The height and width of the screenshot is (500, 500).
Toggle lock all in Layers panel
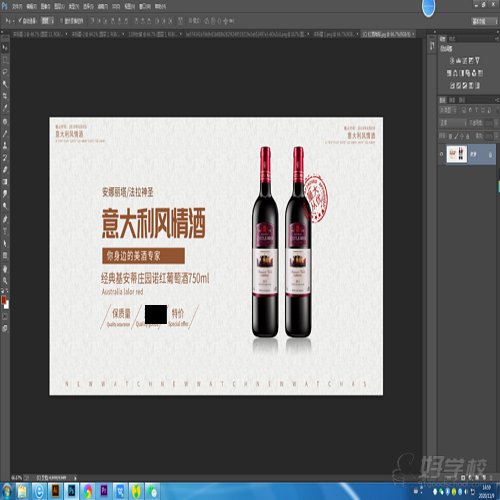tap(467, 136)
